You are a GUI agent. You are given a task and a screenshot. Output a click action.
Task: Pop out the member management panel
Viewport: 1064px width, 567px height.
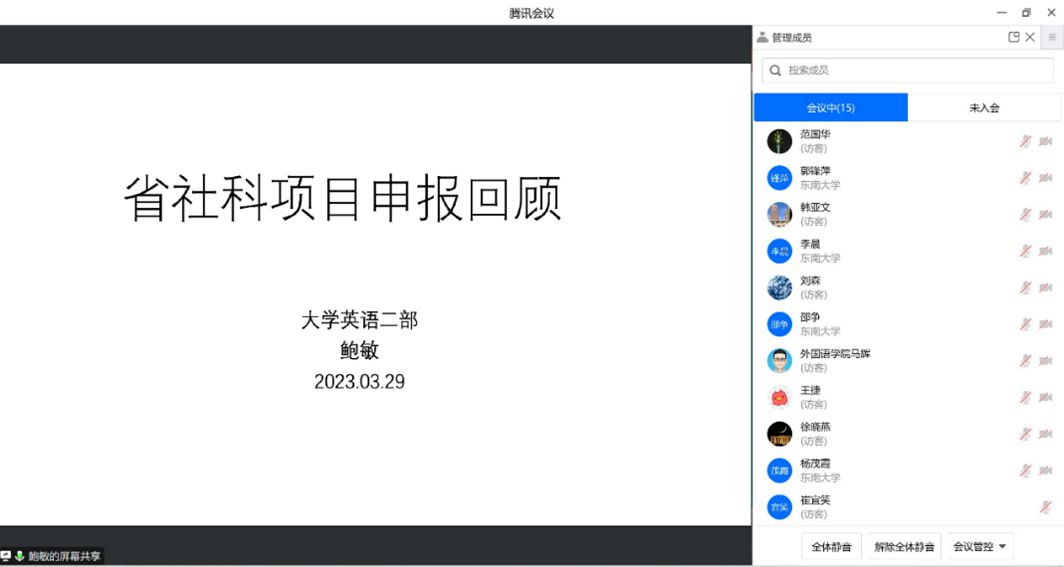pos(1014,37)
